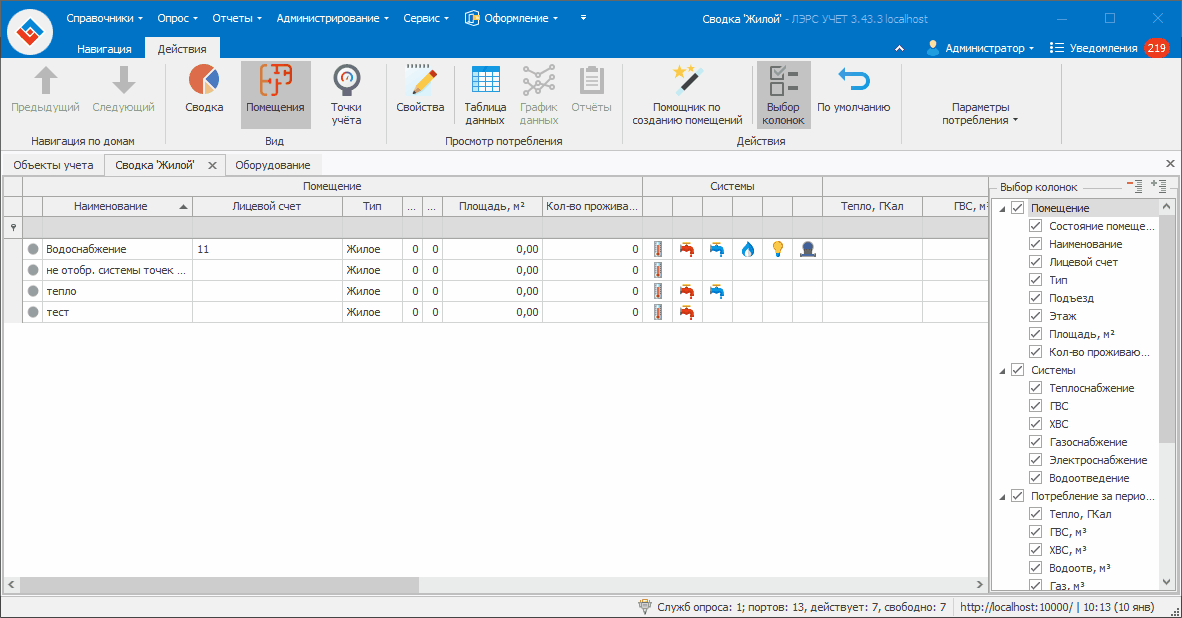Viewport: 1182px width, 618px height.
Task: Click red hot water tap in Водоснабжение row
Action: tap(687, 249)
